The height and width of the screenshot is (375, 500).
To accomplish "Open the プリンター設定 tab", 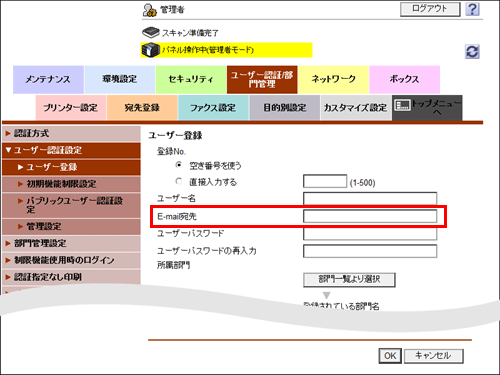I will pyautogui.click(x=71, y=108).
